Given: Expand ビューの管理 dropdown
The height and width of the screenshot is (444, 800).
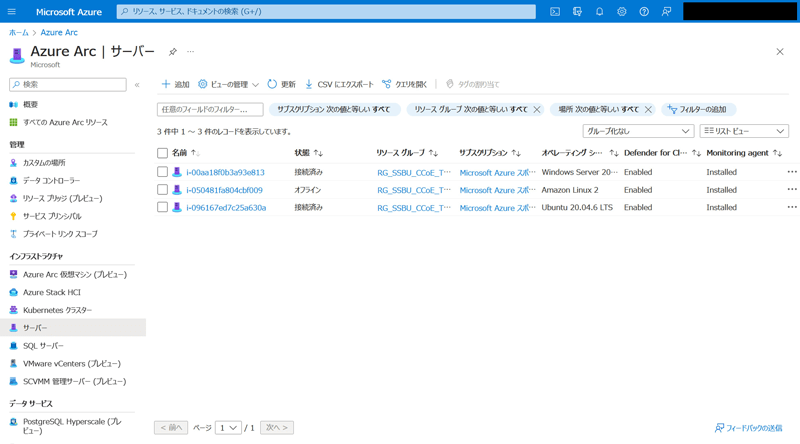Looking at the screenshot, I should click(229, 84).
